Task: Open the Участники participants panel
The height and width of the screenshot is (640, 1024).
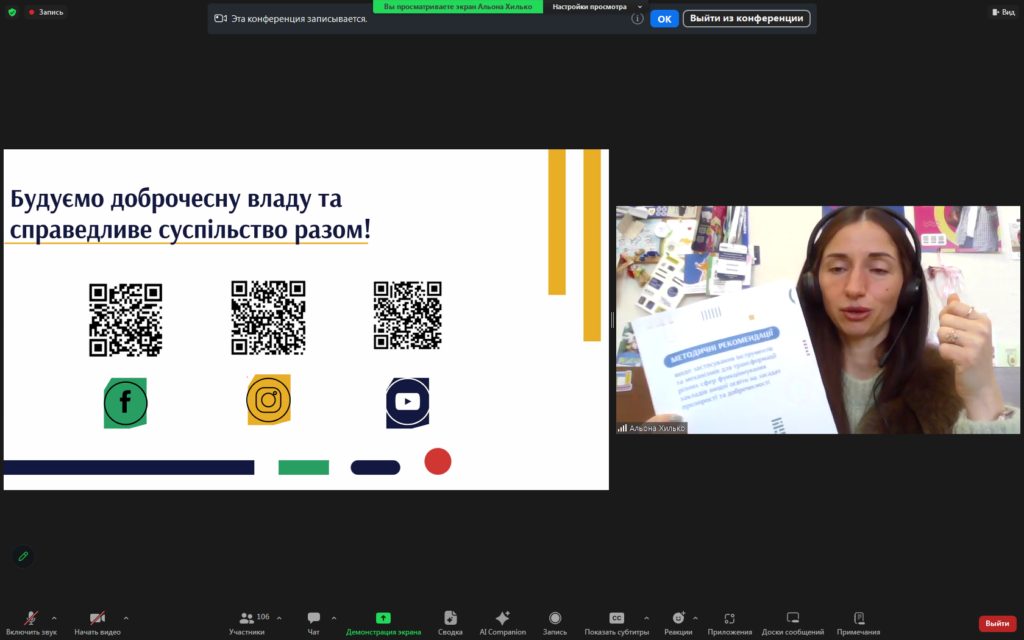Action: pyautogui.click(x=247, y=619)
